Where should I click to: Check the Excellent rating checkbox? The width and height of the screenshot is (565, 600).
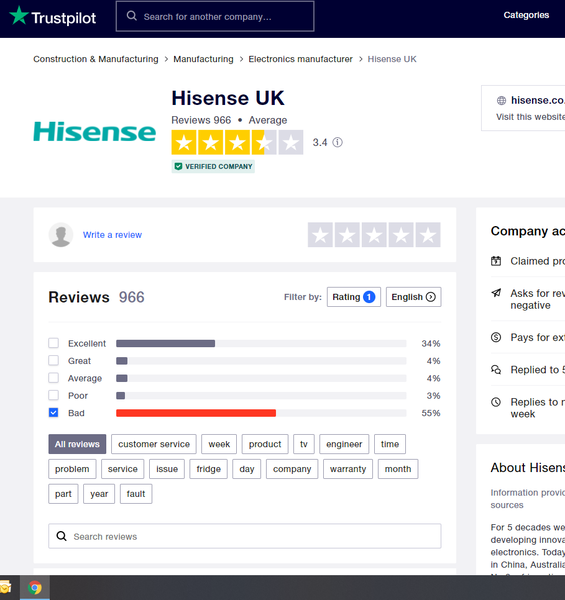click(54, 343)
